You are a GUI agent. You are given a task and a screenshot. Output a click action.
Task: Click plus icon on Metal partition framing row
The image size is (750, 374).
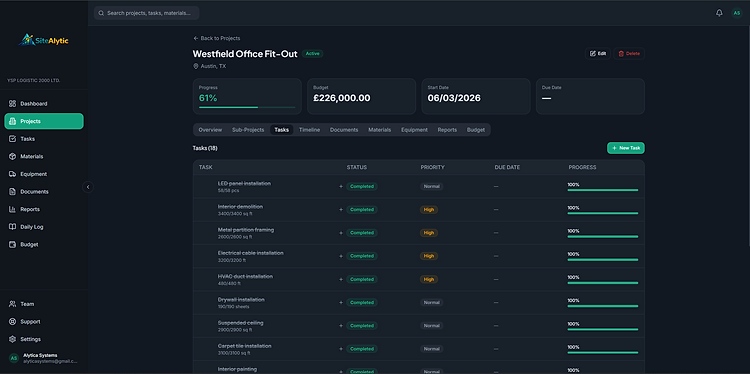341,233
